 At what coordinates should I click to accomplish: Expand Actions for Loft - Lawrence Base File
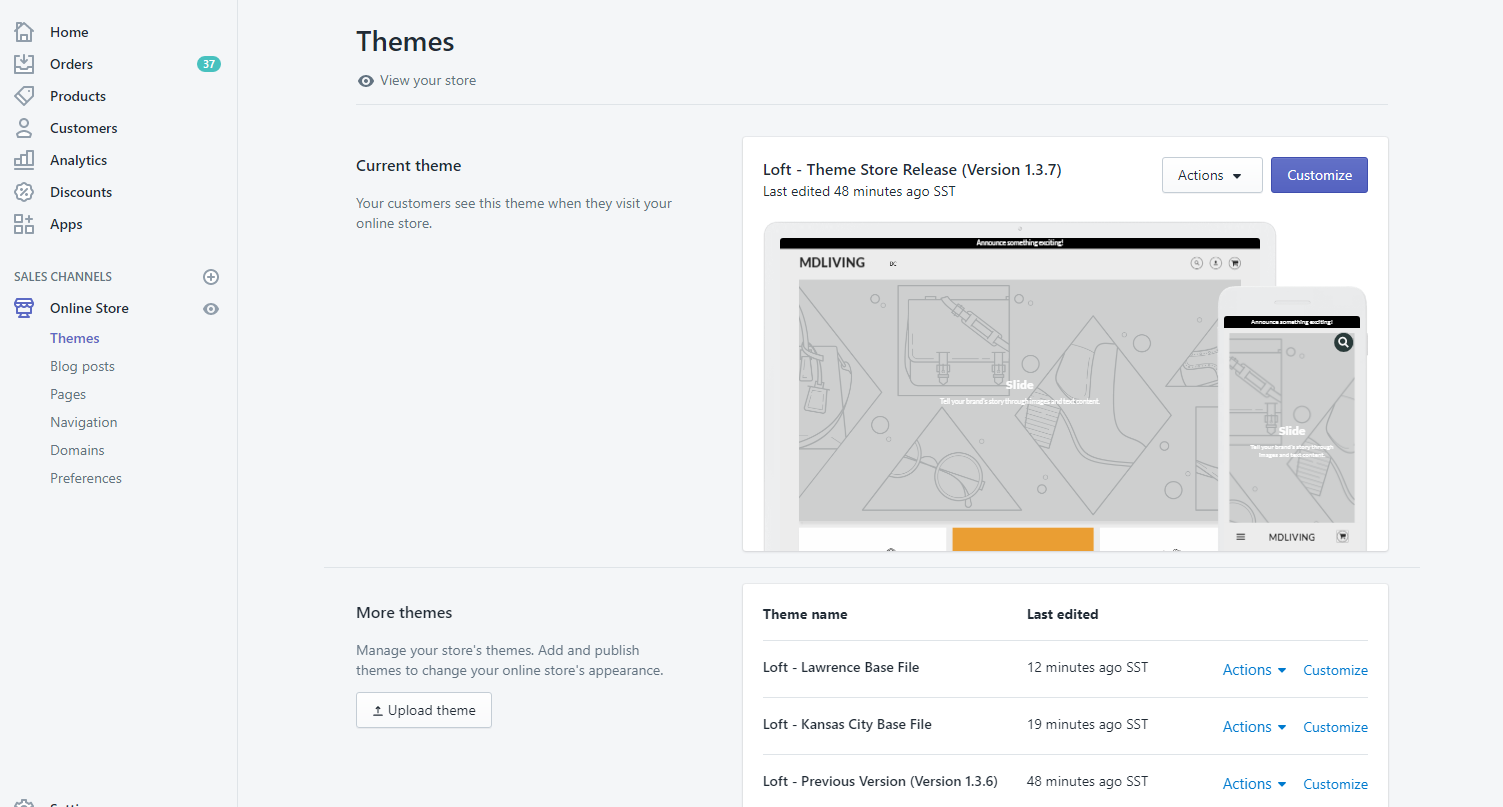[1254, 670]
